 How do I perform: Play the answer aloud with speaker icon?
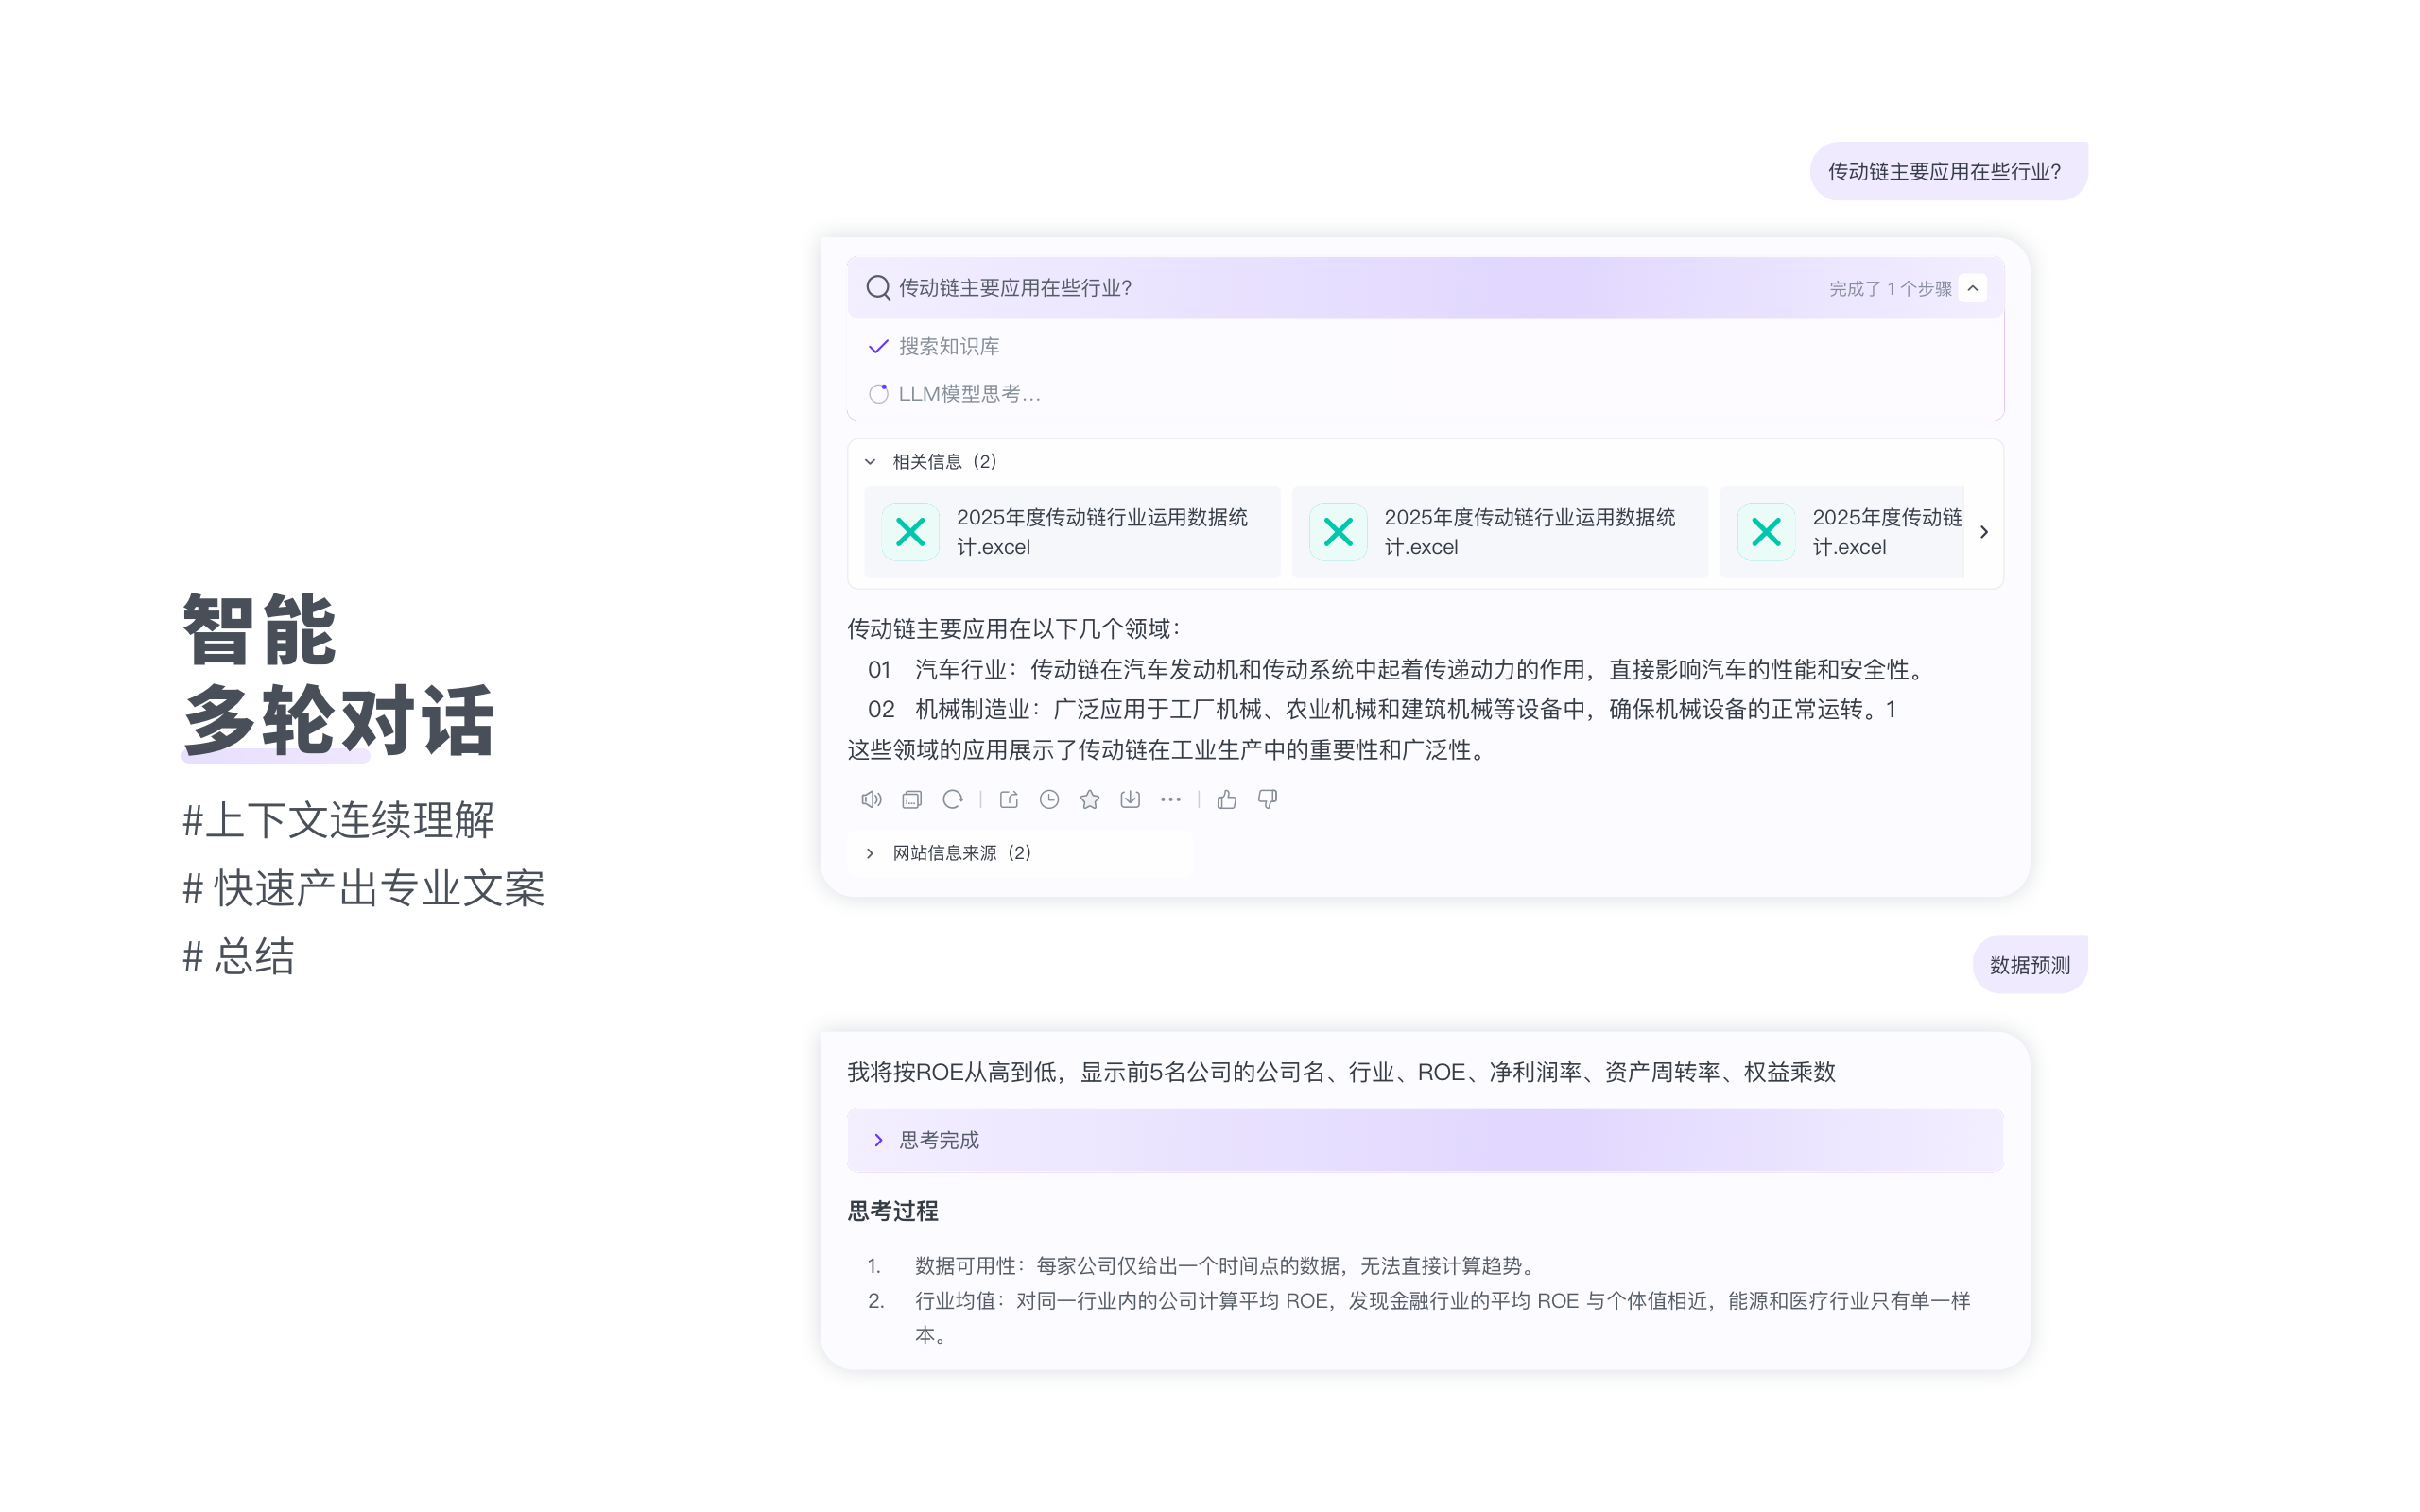[x=871, y=799]
